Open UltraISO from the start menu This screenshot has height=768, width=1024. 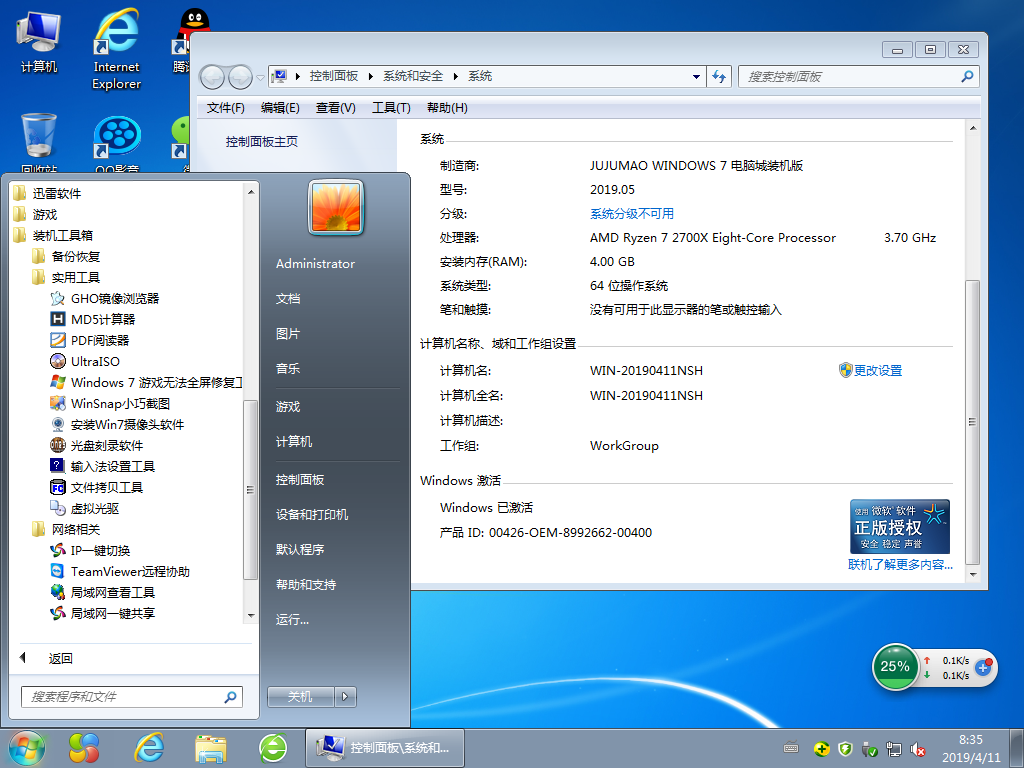(x=94, y=361)
